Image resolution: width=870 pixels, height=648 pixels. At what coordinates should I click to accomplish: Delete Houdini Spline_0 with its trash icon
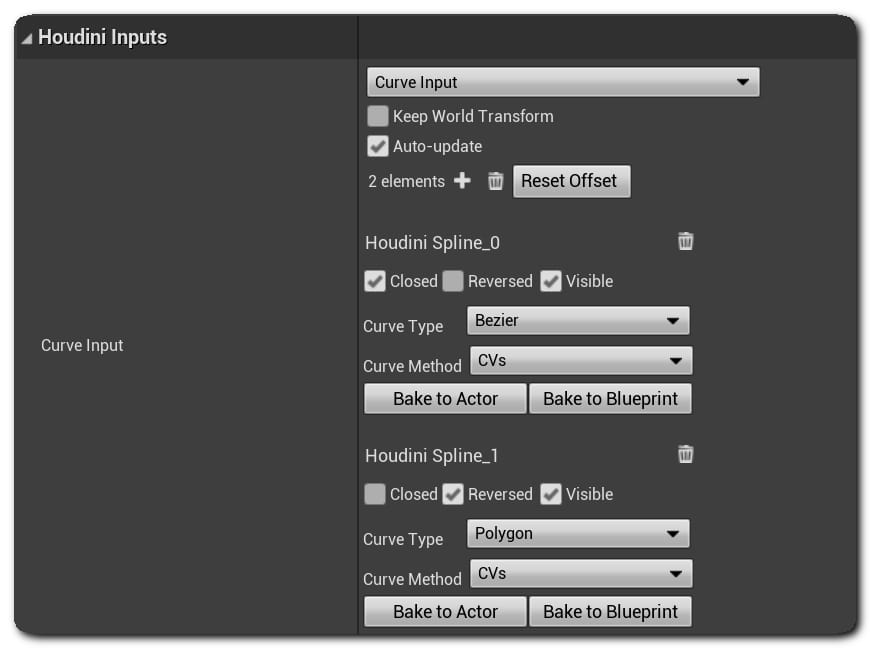[x=685, y=241]
